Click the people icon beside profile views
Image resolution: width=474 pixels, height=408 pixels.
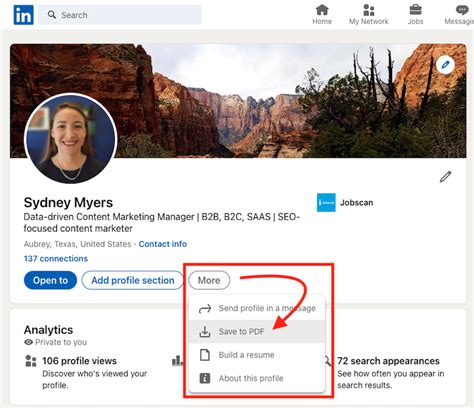pos(31,361)
